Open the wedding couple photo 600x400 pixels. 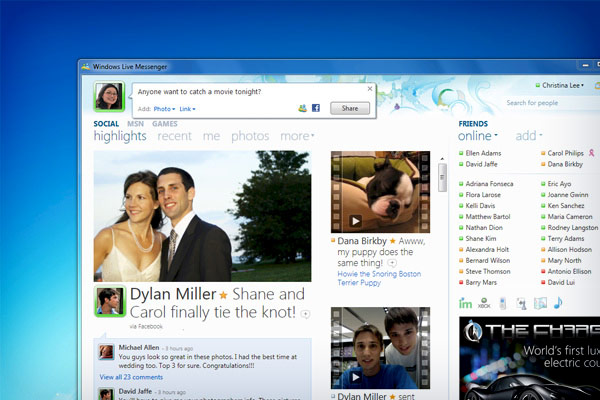coord(202,216)
